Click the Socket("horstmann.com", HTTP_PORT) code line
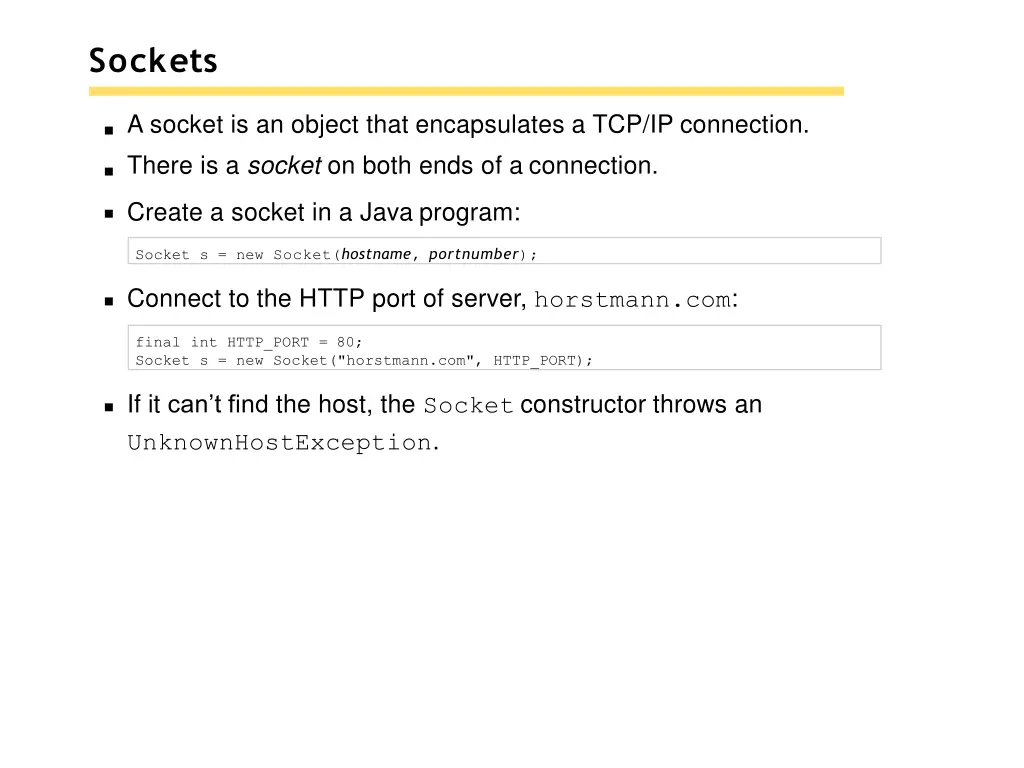Screen dimensions: 1024x768 click(364, 360)
